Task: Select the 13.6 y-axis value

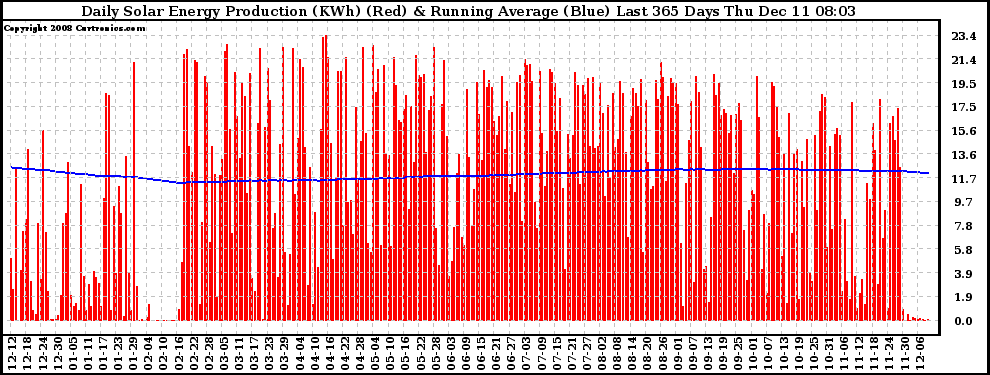Action: [x=964, y=155]
